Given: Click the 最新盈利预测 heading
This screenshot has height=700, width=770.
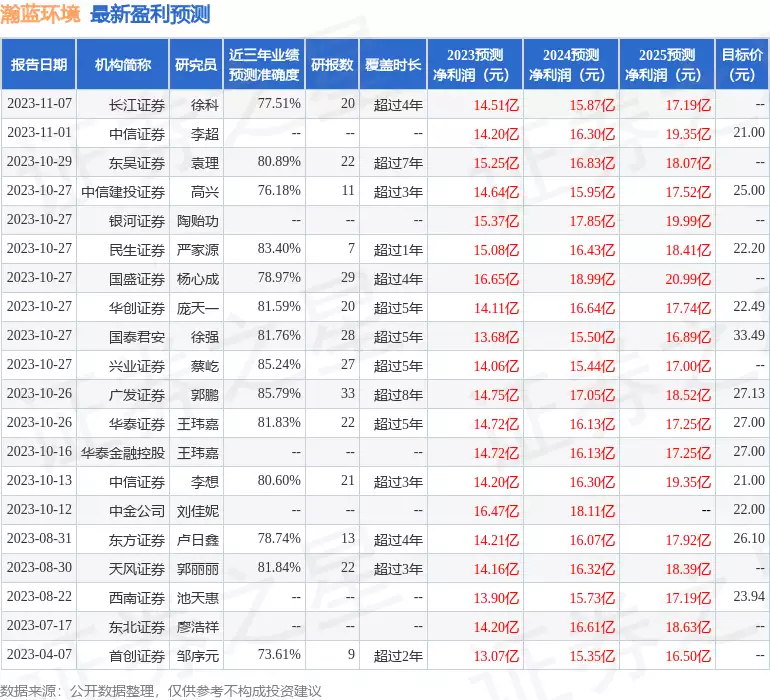Looking at the screenshot, I should [x=150, y=14].
